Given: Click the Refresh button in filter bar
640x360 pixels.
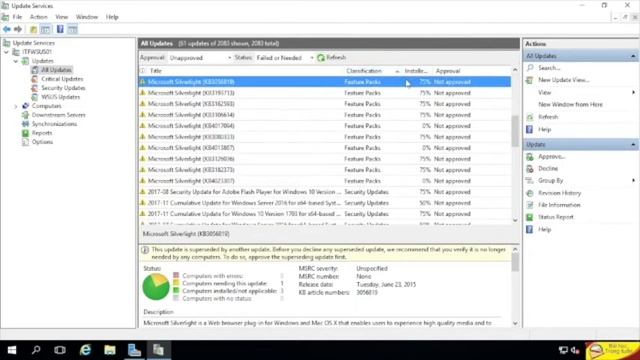Looking at the screenshot, I should tap(331, 58).
